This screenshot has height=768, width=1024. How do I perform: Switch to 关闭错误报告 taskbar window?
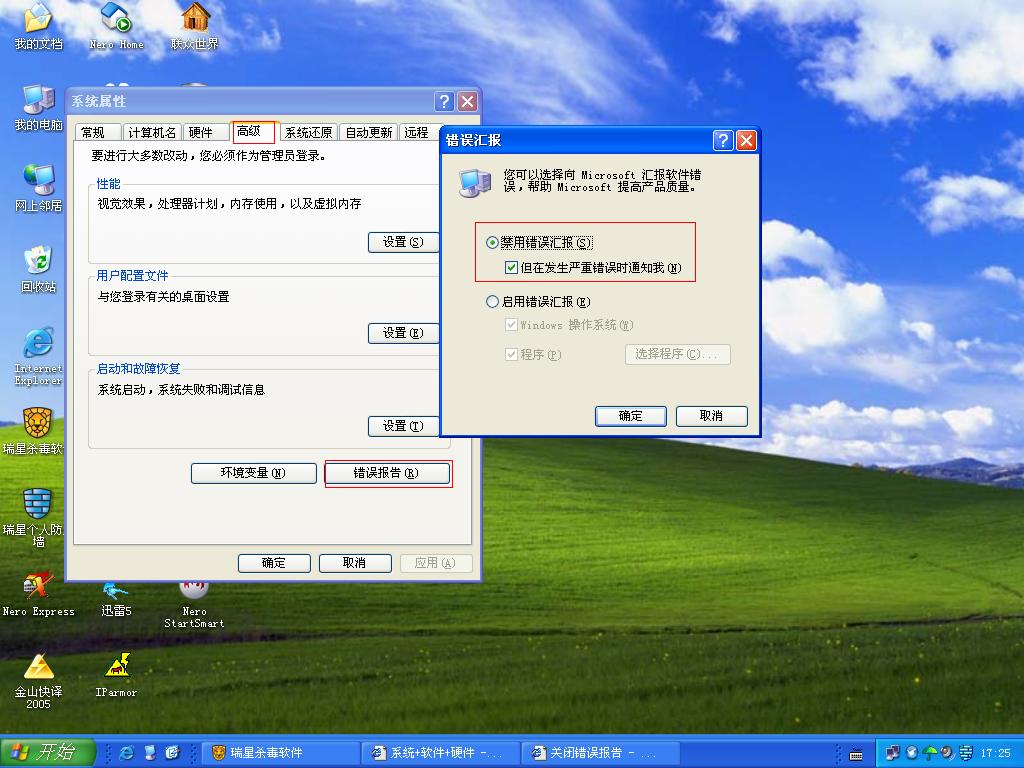tap(600, 753)
